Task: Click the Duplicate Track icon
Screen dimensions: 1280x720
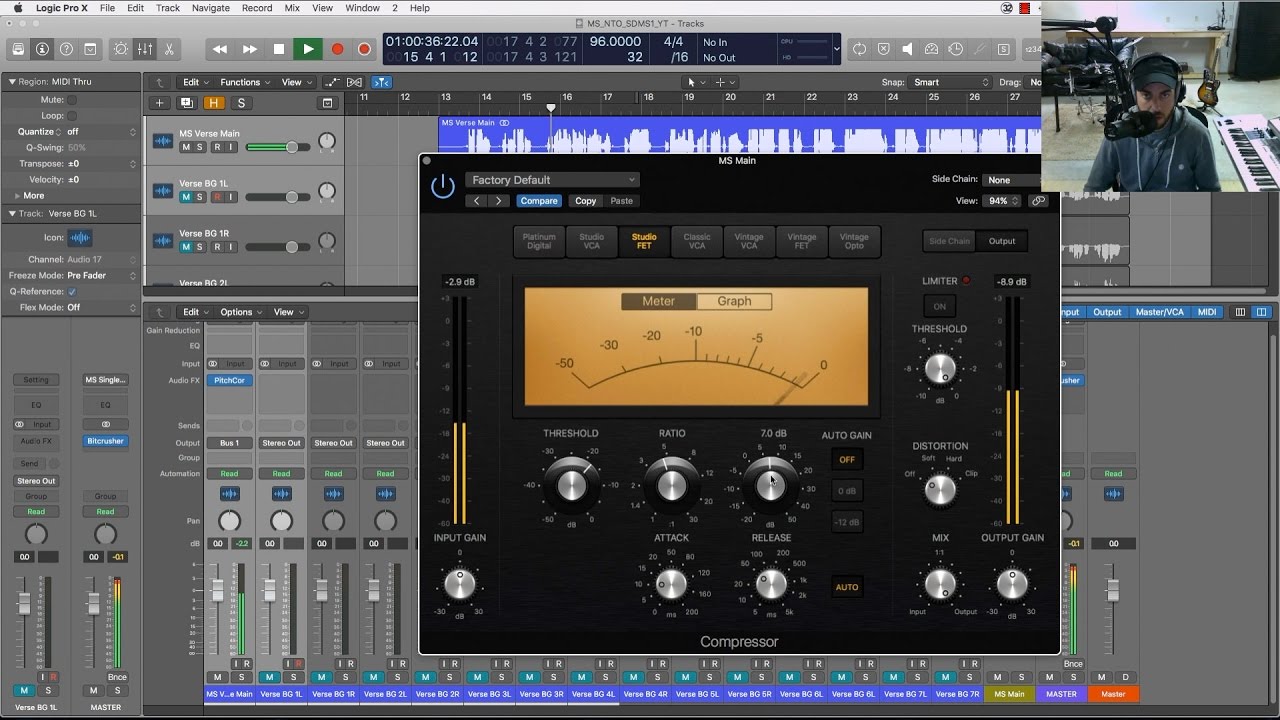Action: [186, 103]
